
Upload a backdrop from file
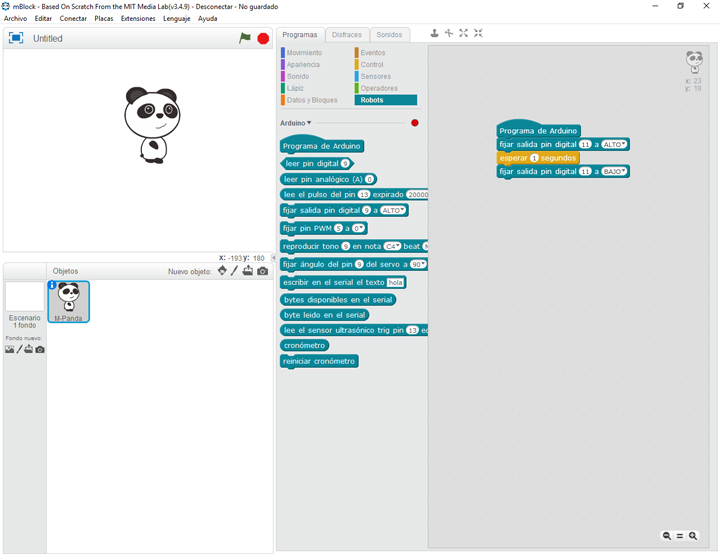pos(28,349)
